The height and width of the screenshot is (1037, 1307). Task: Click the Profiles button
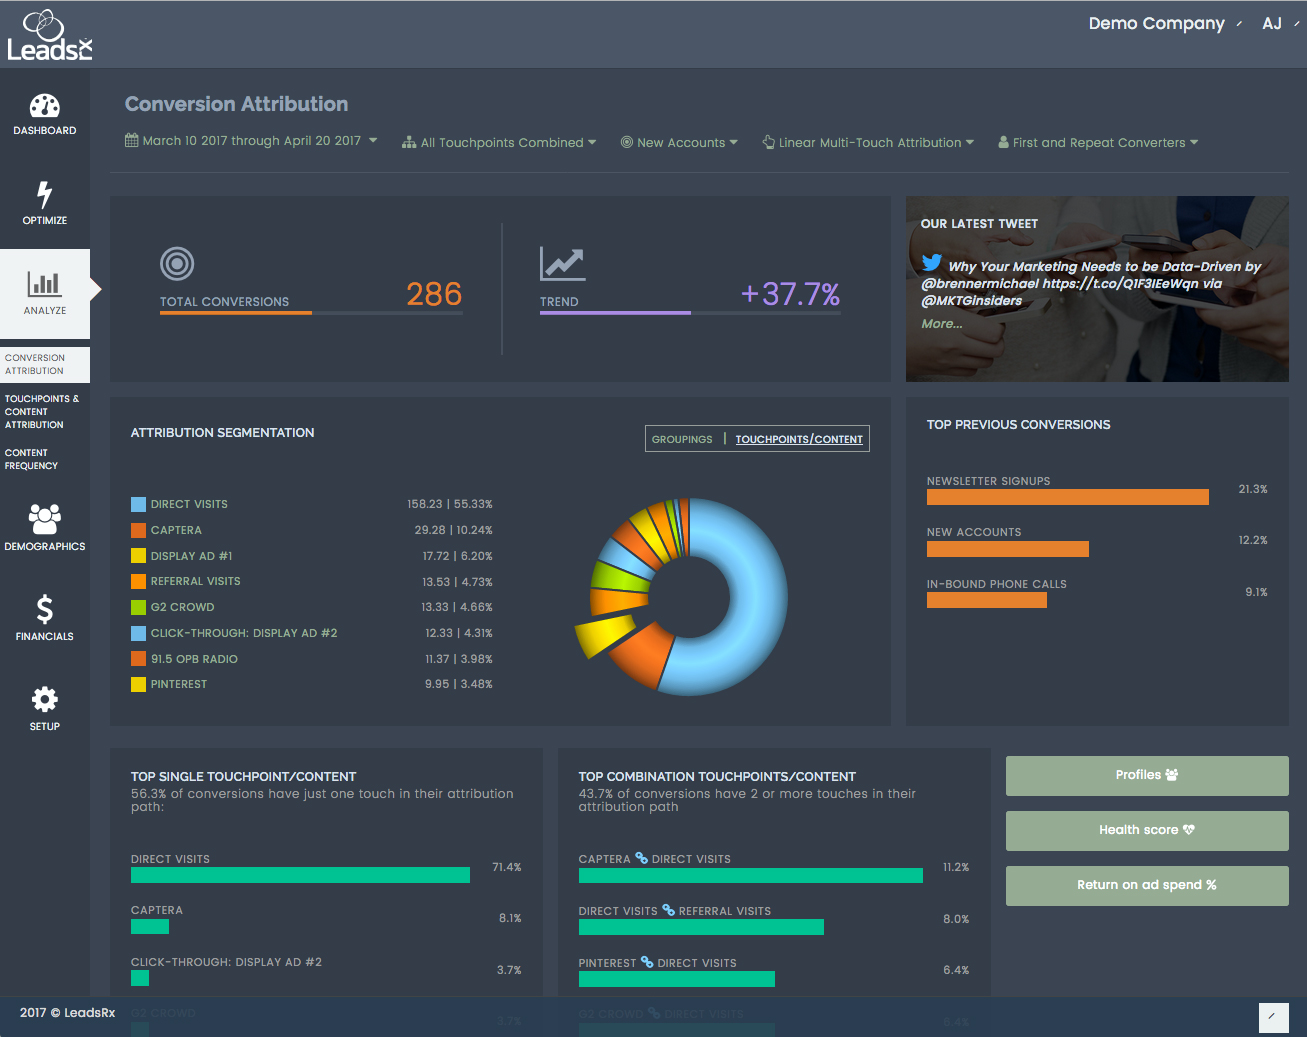tap(1147, 775)
